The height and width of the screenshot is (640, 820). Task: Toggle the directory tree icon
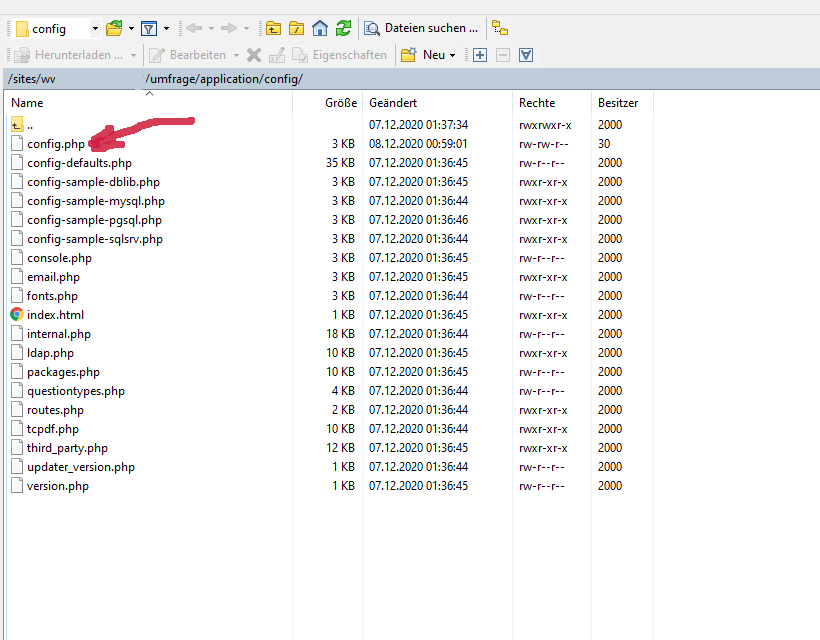[x=500, y=28]
